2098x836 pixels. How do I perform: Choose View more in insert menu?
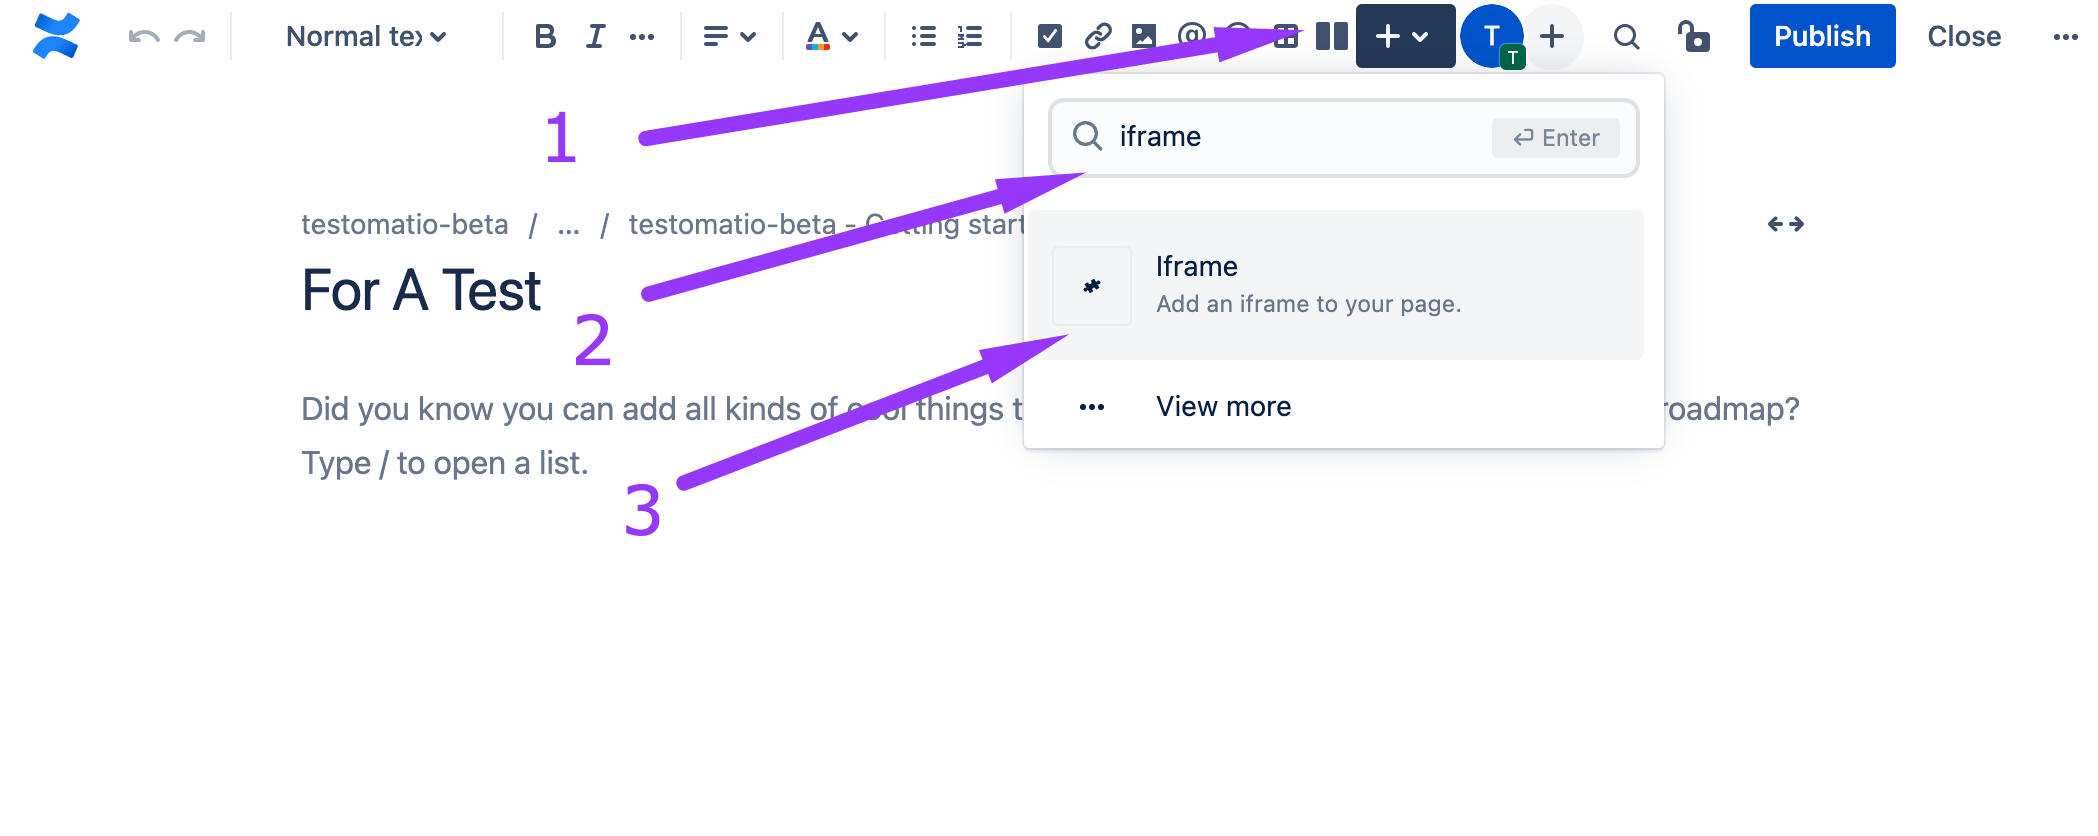(x=1223, y=407)
